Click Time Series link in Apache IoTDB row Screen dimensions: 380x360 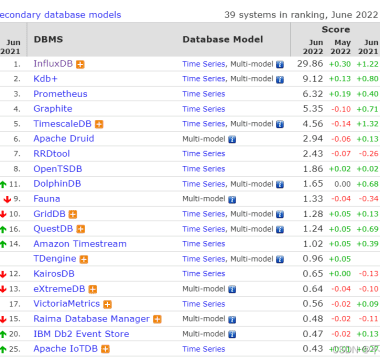coord(204,349)
